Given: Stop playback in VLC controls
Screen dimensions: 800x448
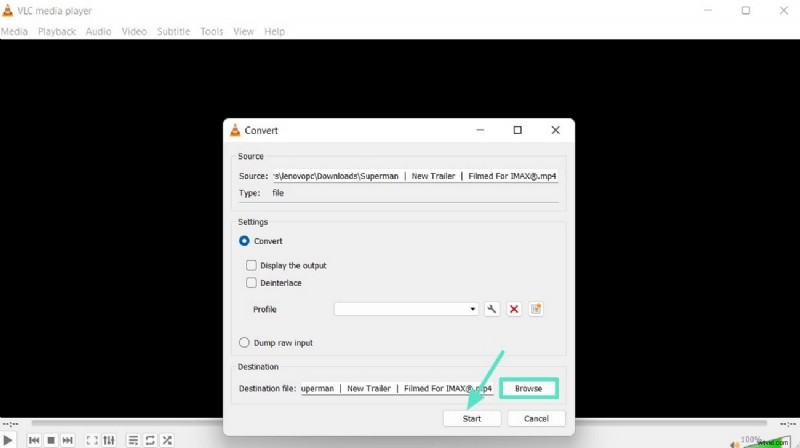Looking at the screenshot, I should [x=51, y=440].
